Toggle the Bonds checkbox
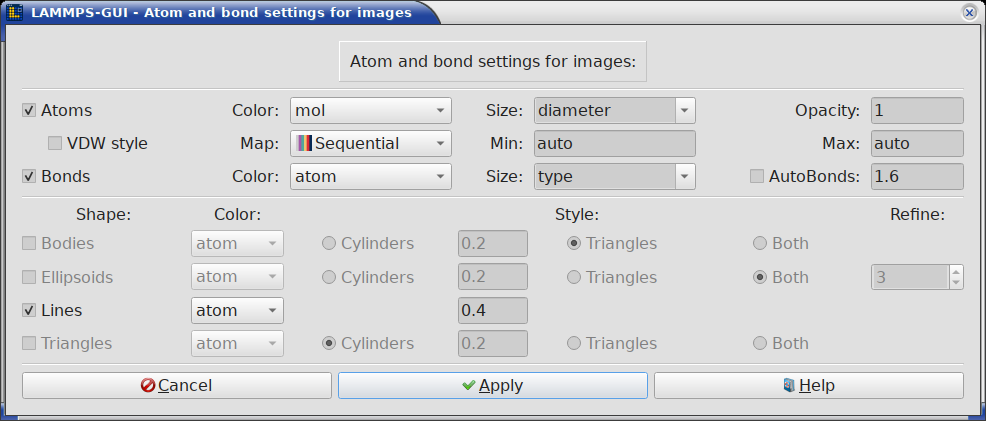986x421 pixels. point(30,177)
